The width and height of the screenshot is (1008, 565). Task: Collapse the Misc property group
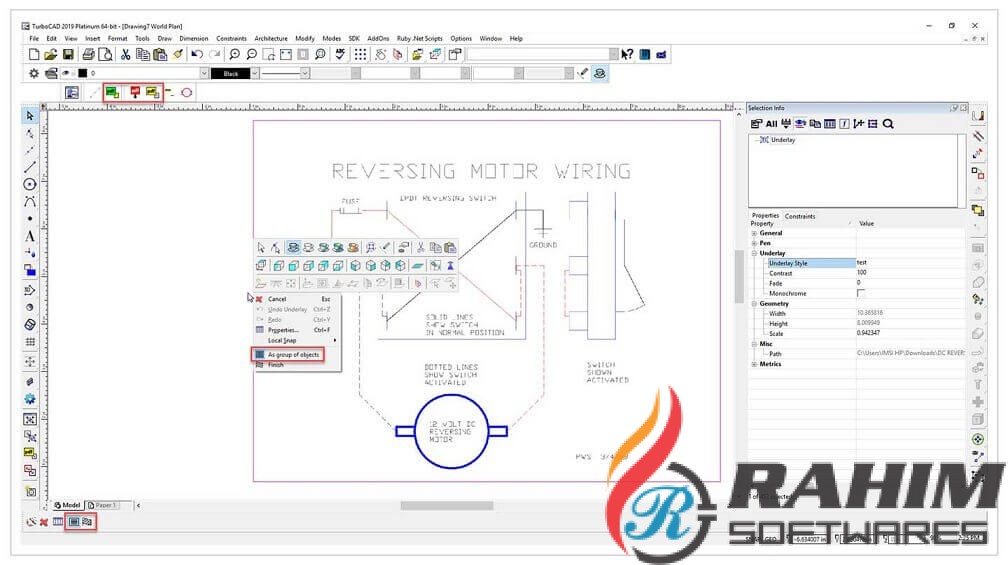[x=755, y=344]
